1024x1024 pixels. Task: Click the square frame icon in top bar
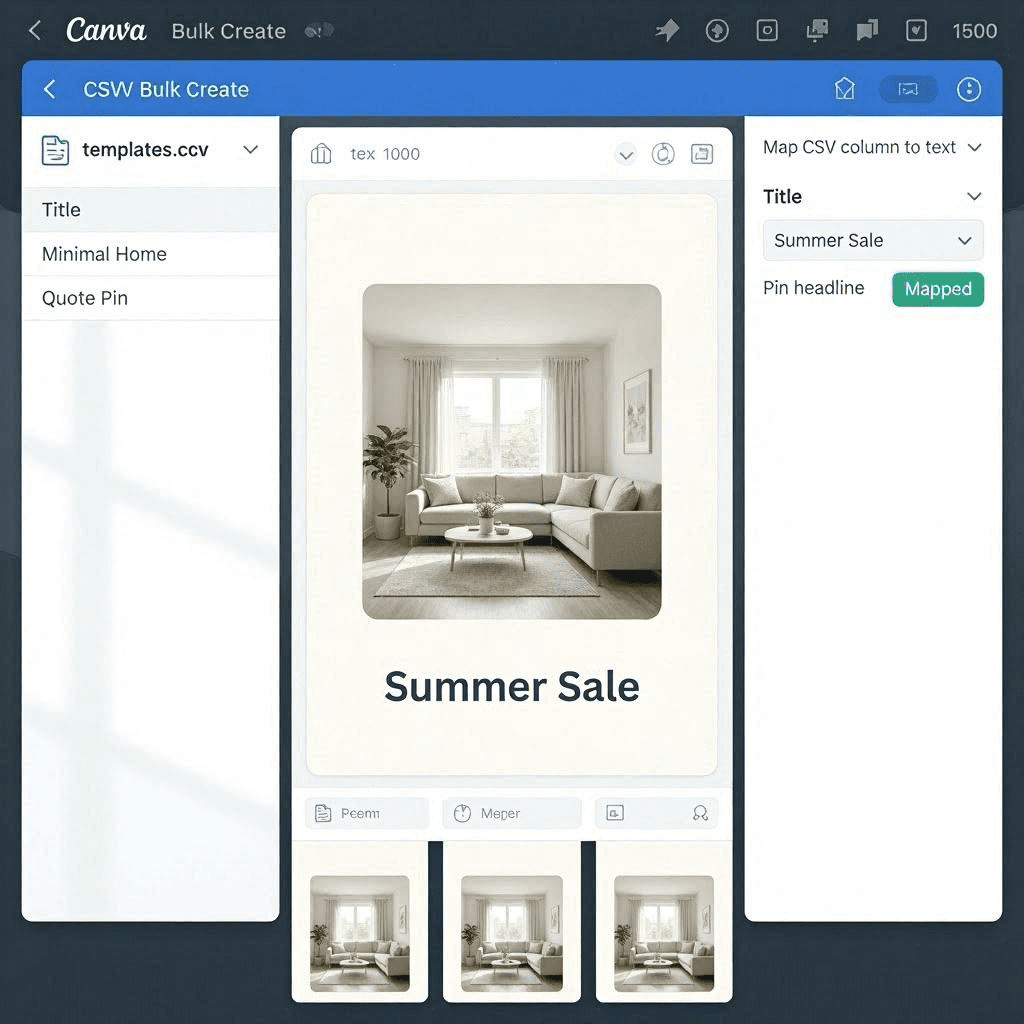tap(767, 30)
